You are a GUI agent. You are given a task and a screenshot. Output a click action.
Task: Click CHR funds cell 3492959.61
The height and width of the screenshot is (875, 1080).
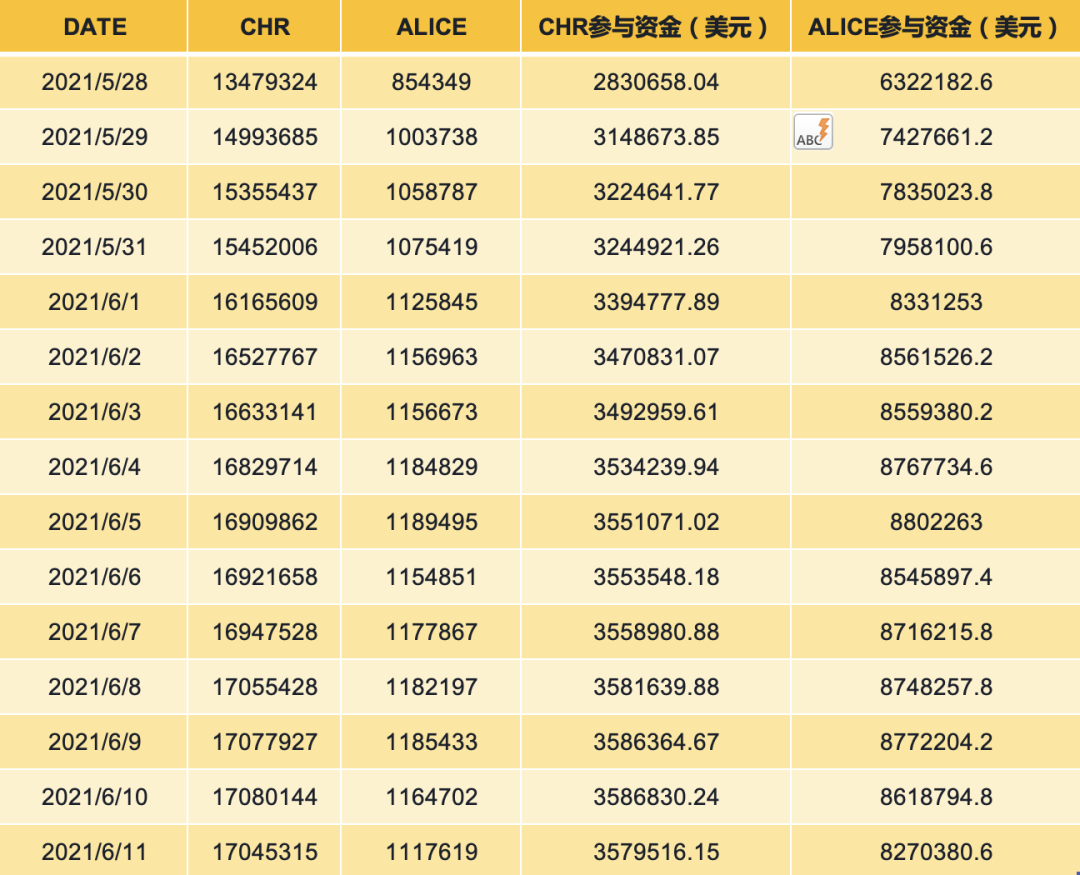(656, 412)
